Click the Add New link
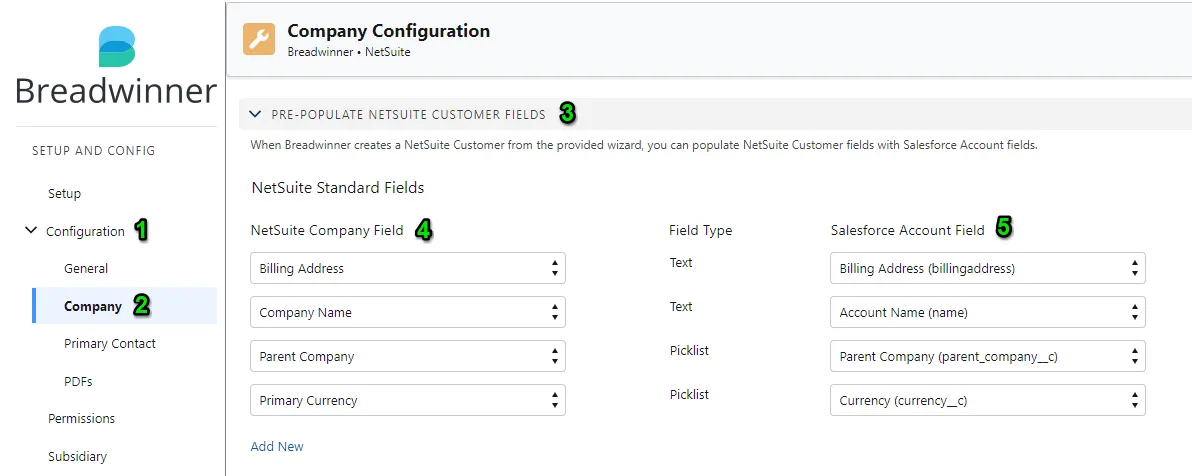Viewport: 1192px width, 476px height. 277,446
